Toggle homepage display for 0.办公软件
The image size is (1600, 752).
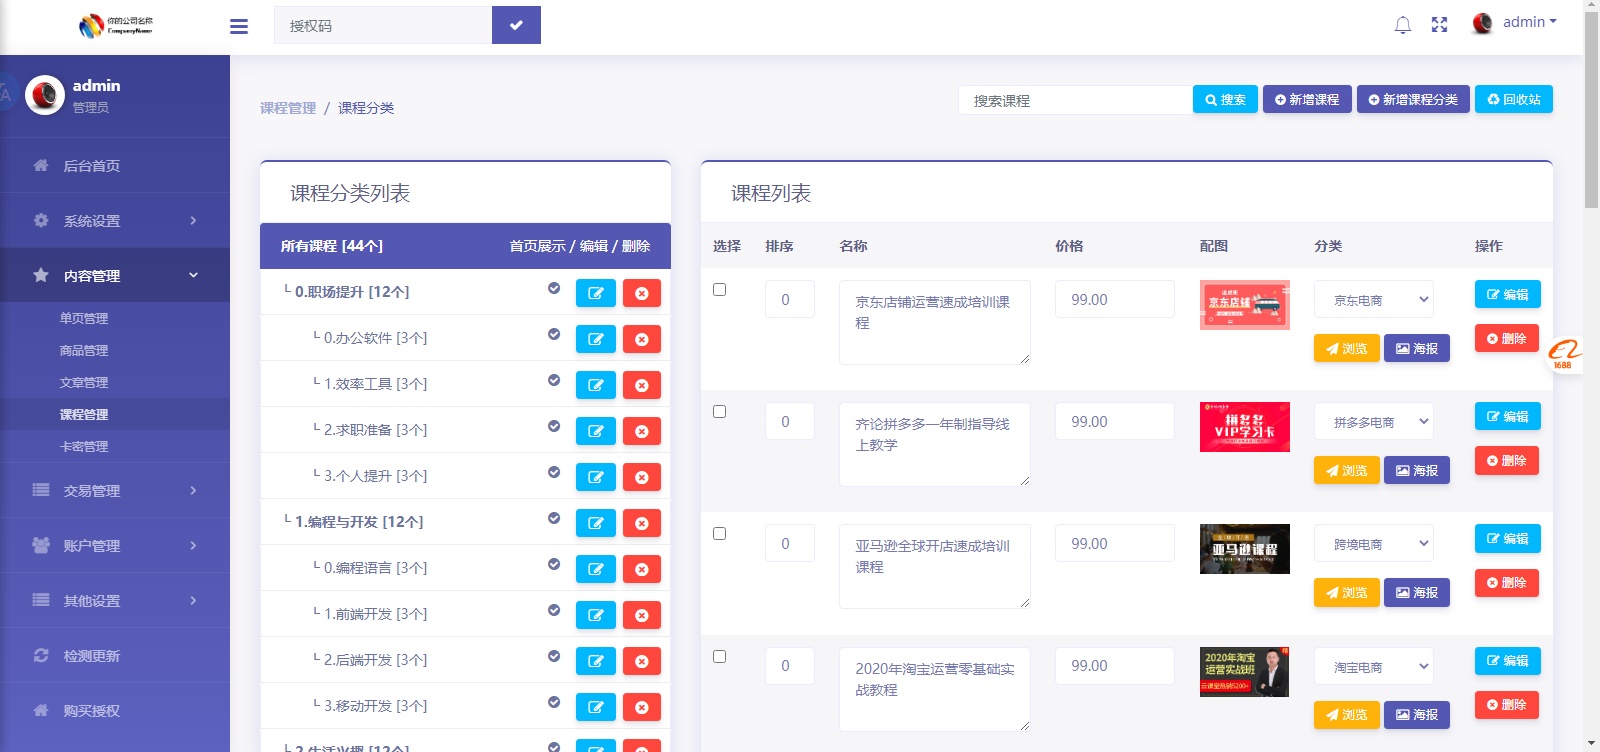click(554, 334)
